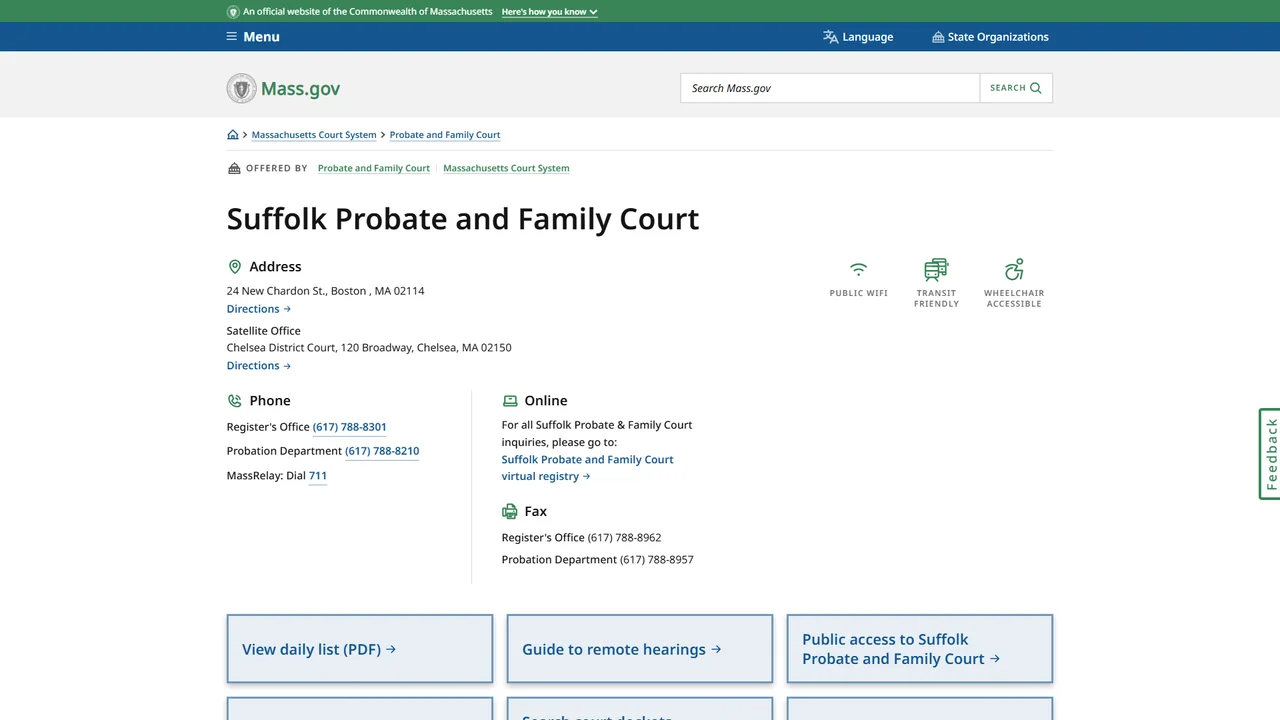Call Register's Office at (617) 788-8301
The image size is (1280, 720).
(350, 427)
